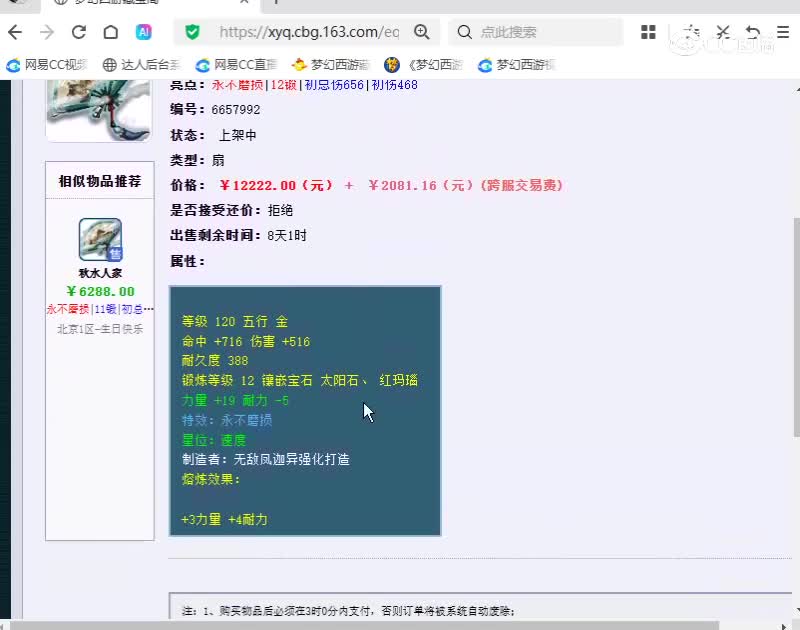Open the AI assistant icon in the toolbar
Image resolution: width=800 pixels, height=630 pixels.
[x=143, y=32]
